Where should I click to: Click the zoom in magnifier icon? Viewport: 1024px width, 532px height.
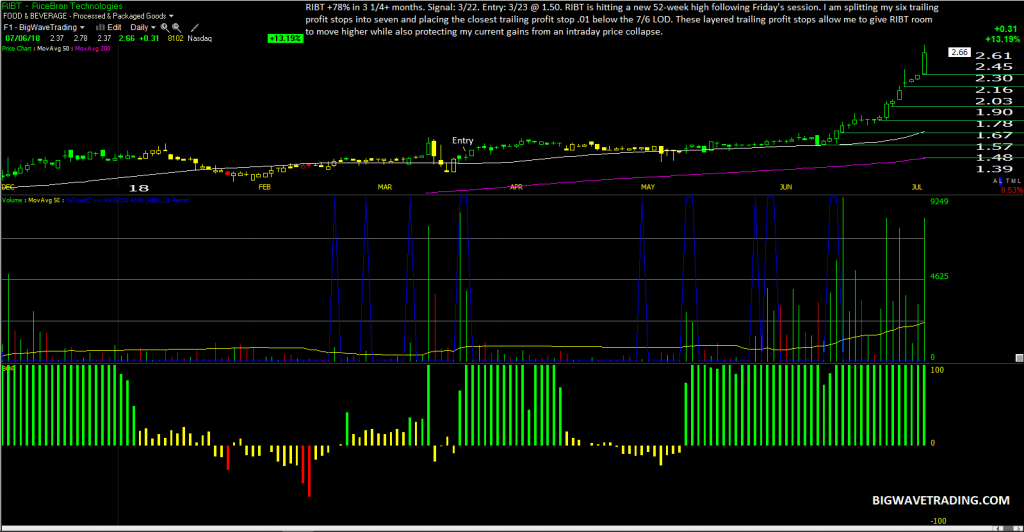165,27
